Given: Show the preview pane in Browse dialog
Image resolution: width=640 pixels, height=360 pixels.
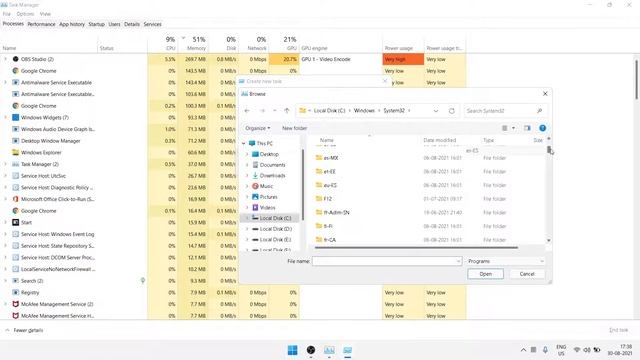Looking at the screenshot, I should (527, 128).
